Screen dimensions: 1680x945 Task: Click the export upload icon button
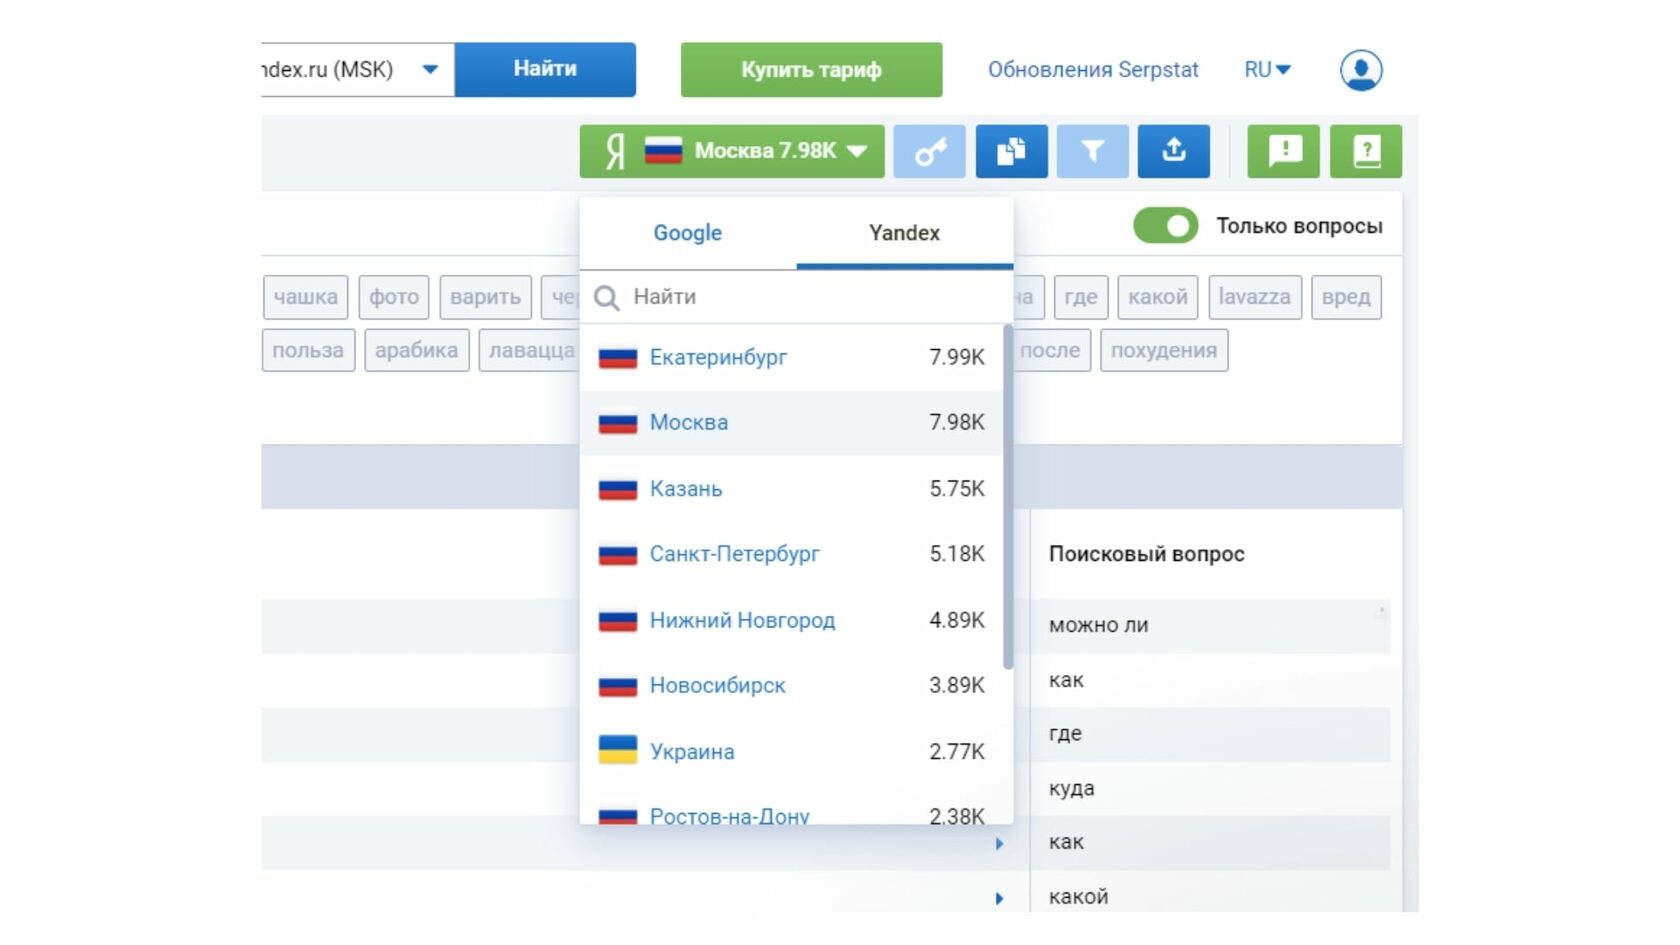tap(1174, 151)
